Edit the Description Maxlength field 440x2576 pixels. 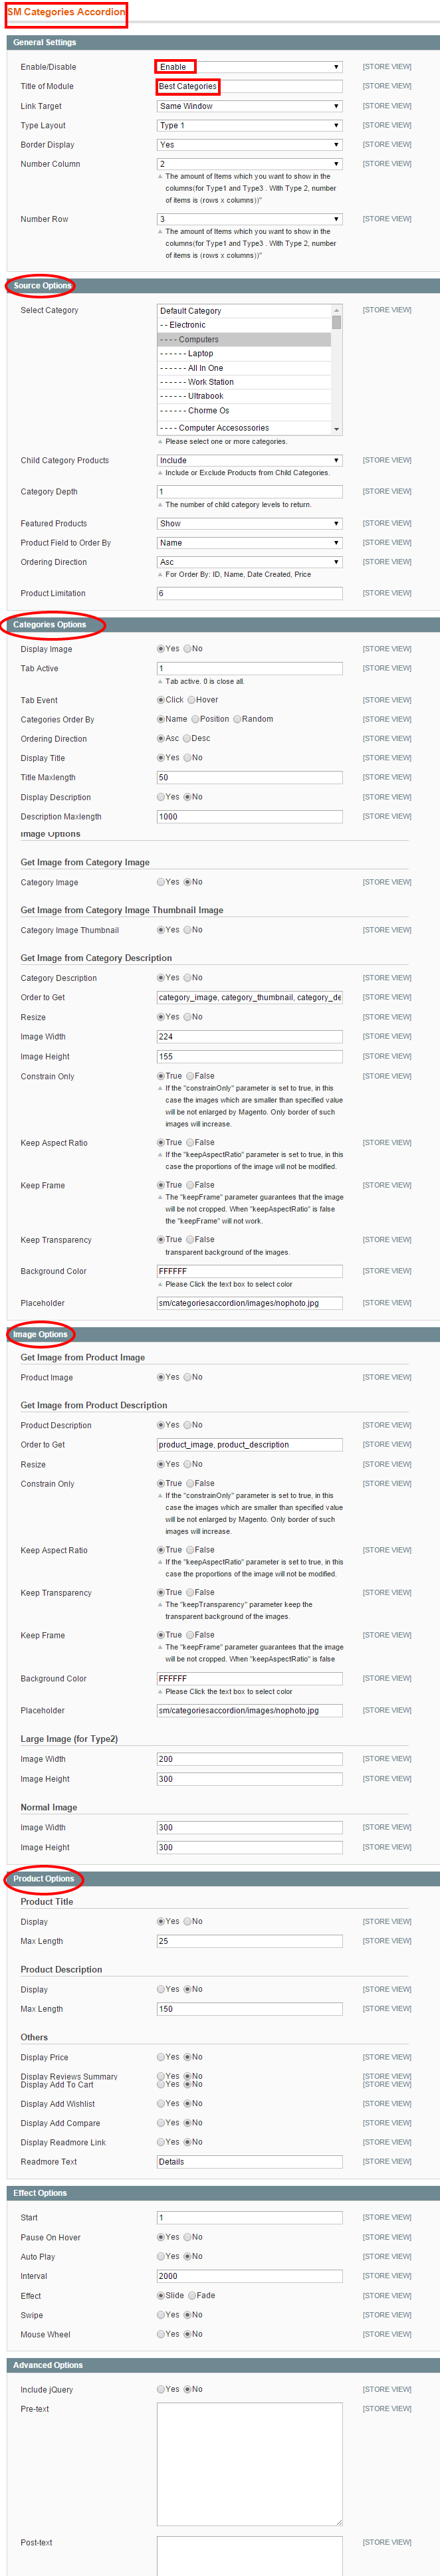point(249,817)
